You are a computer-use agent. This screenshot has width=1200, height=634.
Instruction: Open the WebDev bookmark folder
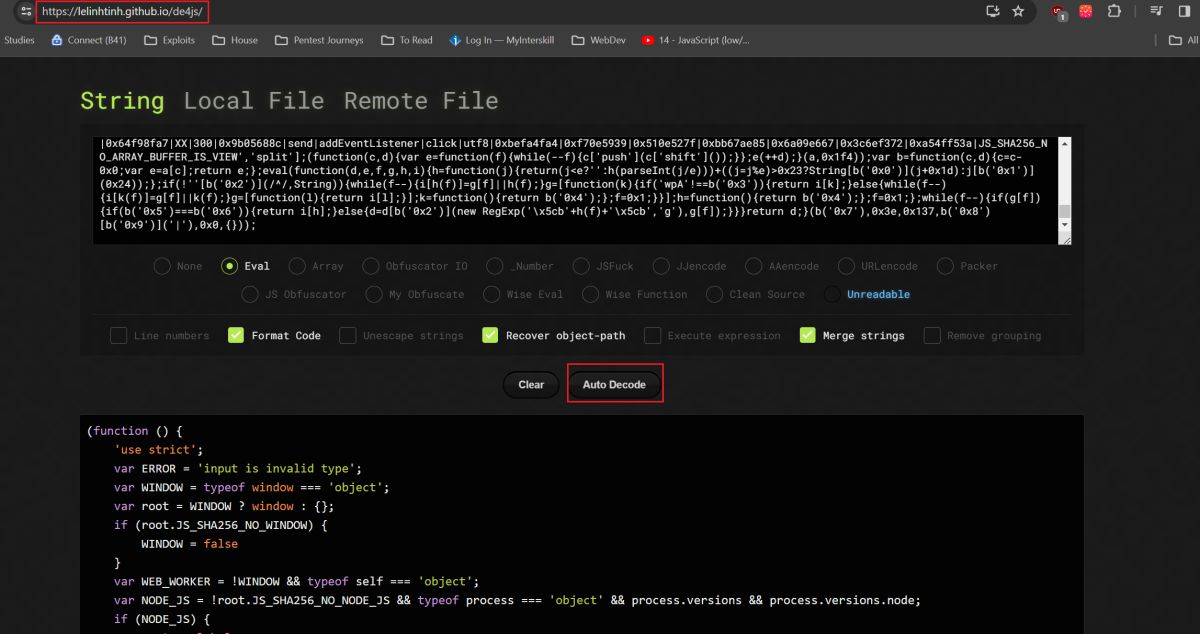point(600,40)
